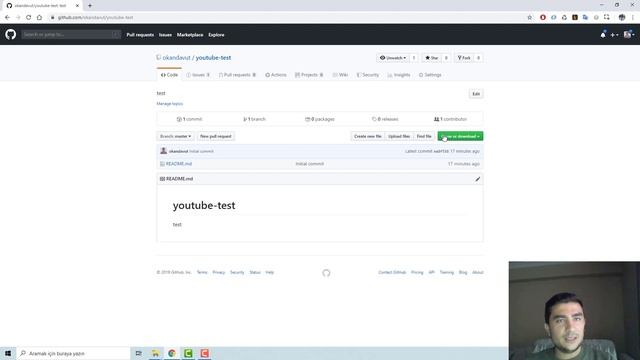Open a new browser tab
This screenshot has height=360, width=640.
click(x=90, y=6)
